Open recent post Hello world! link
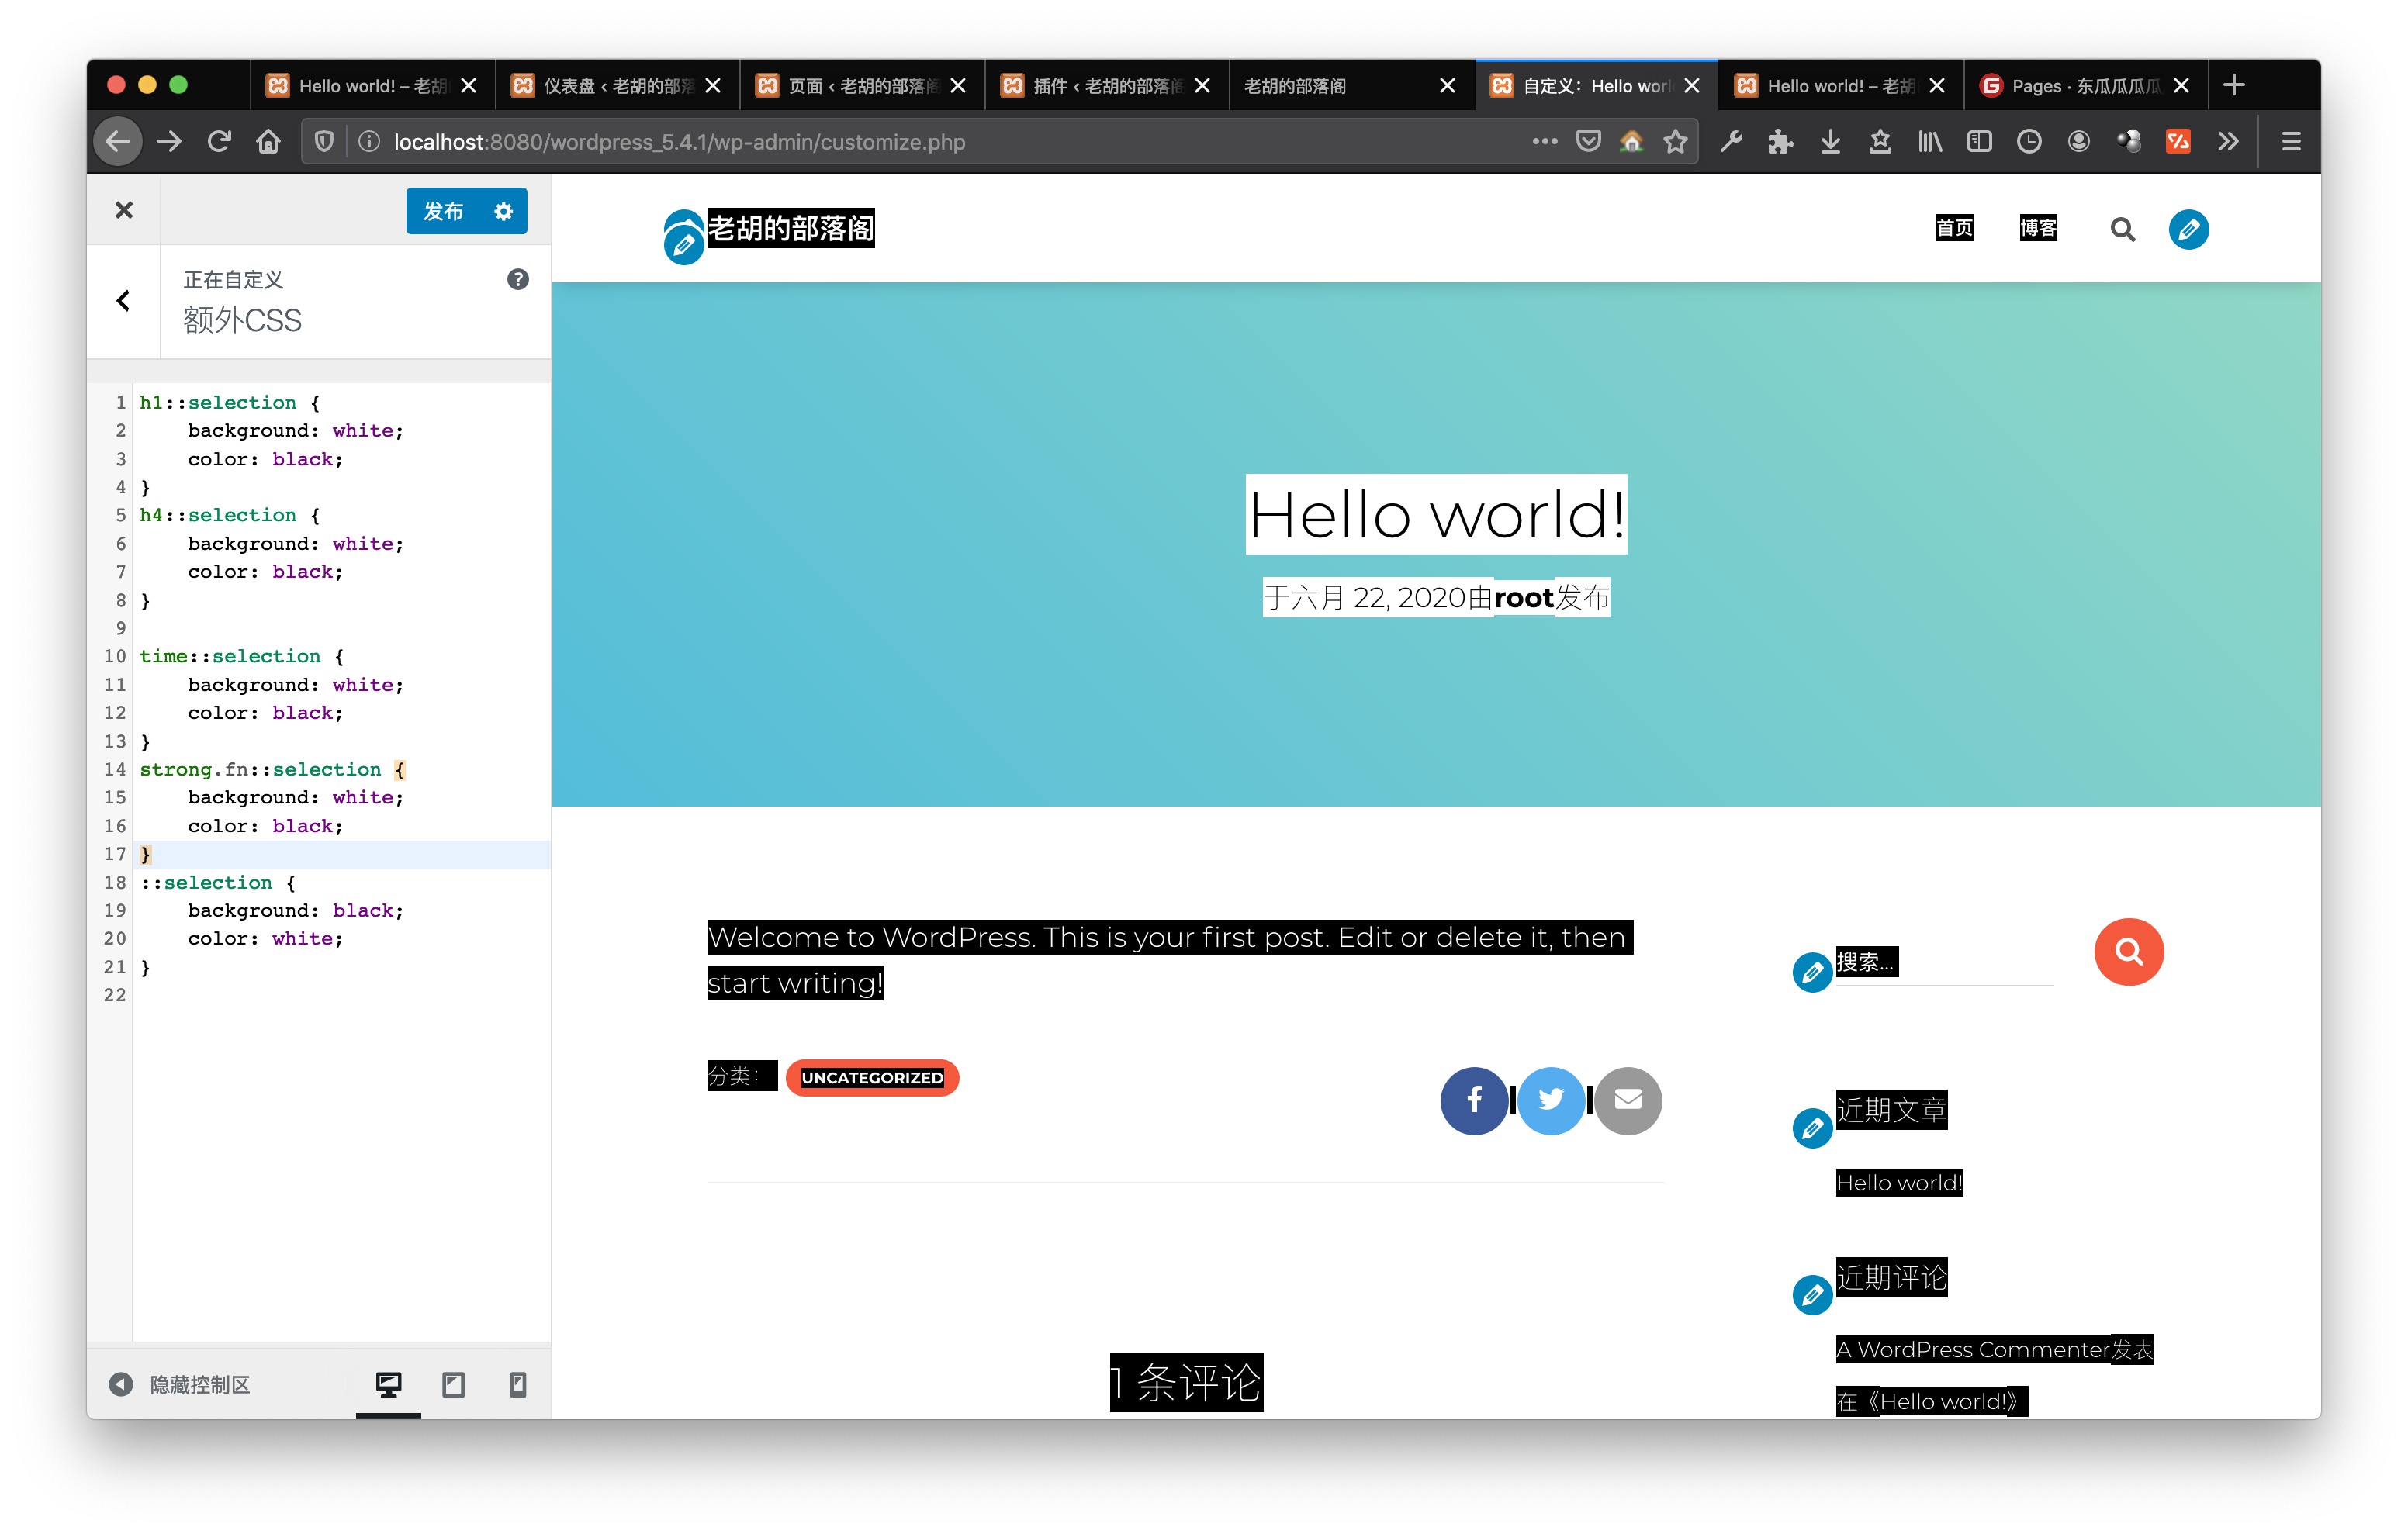This screenshot has width=2408, height=1534. tap(1899, 1183)
